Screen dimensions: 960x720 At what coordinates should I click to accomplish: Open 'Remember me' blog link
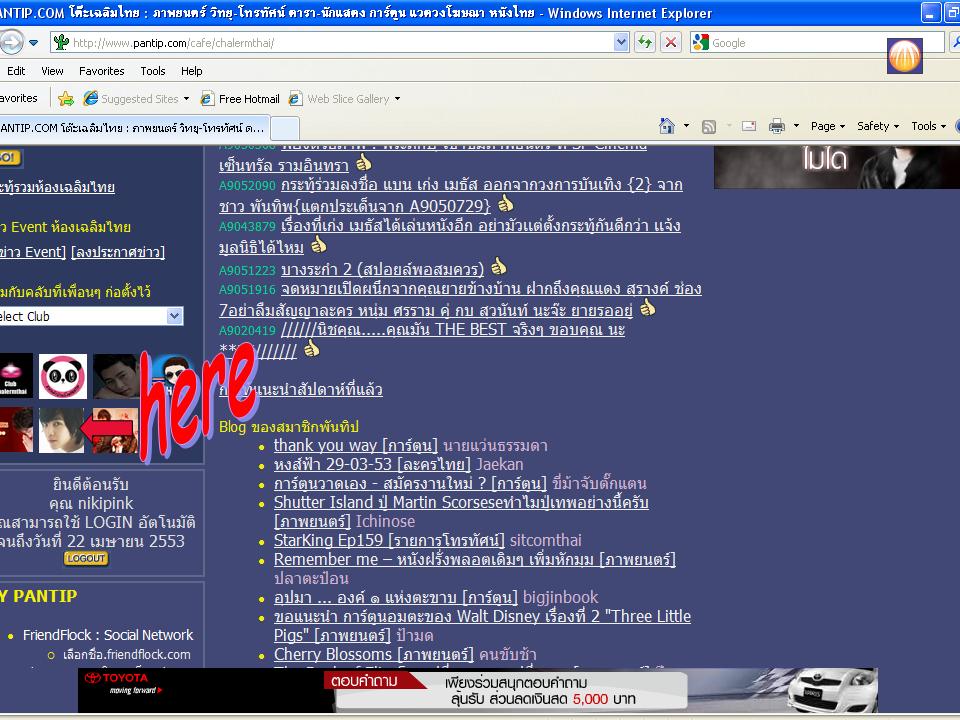click(x=474, y=560)
